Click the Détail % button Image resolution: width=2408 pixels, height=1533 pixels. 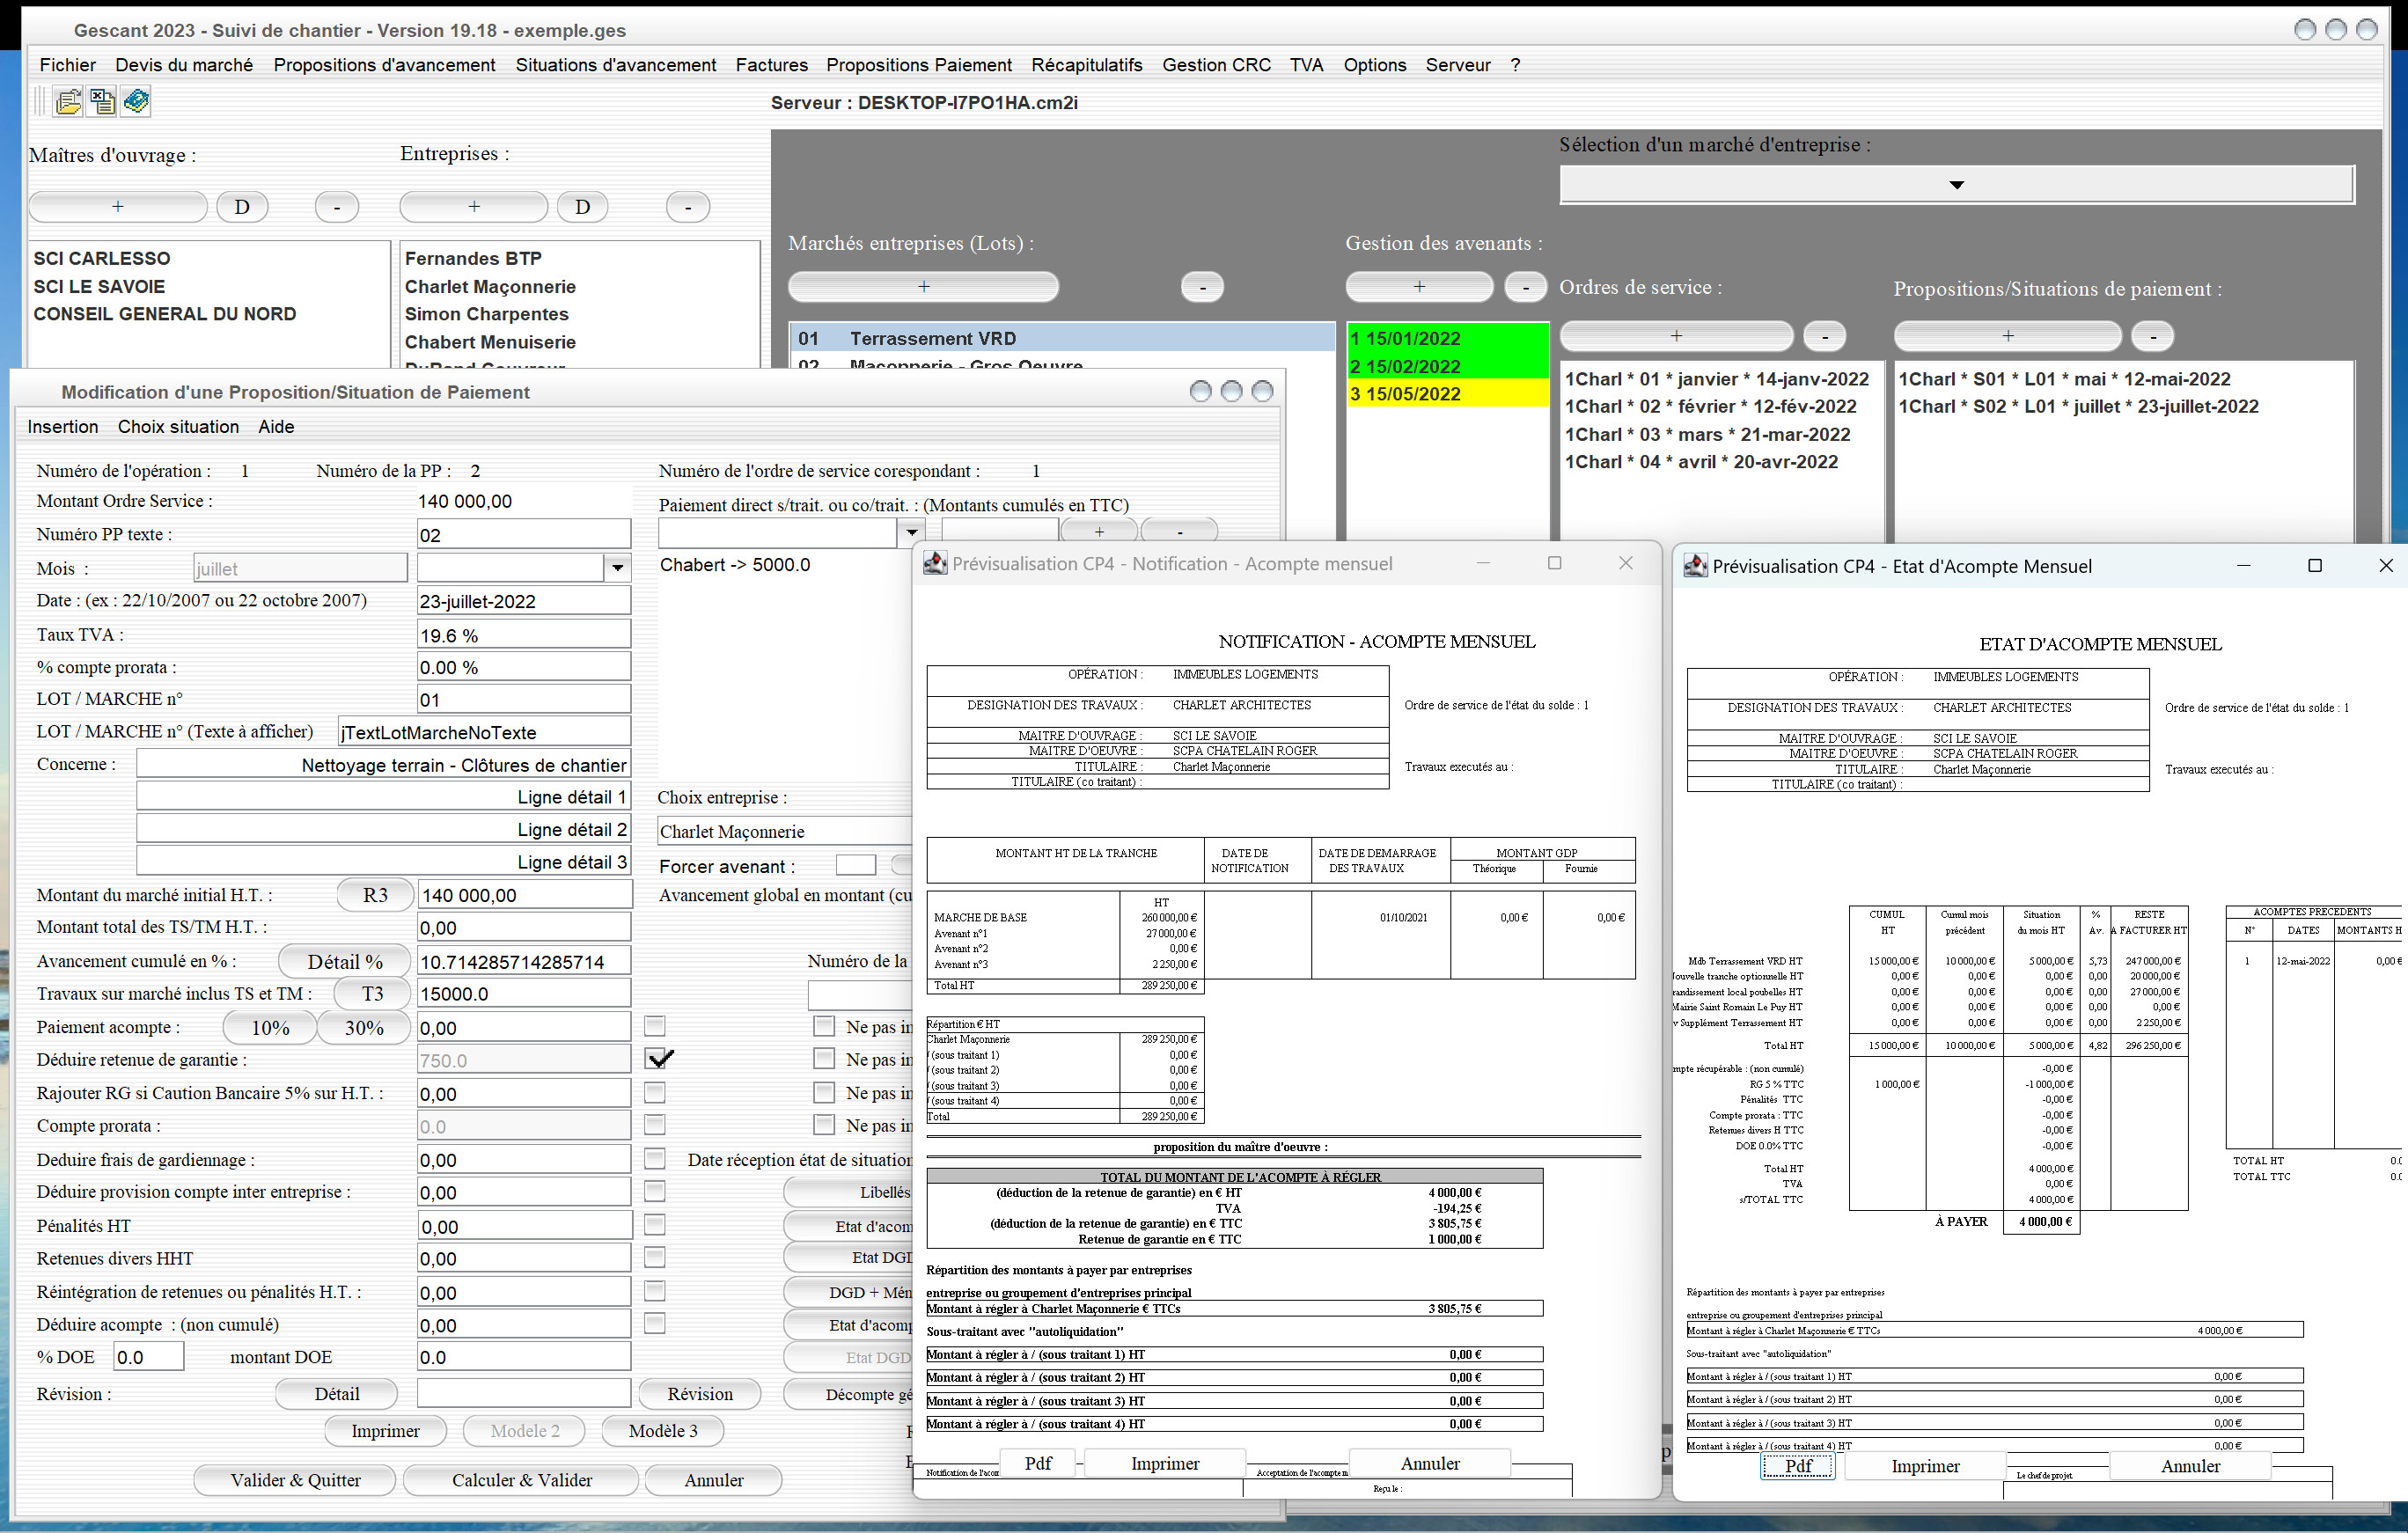[345, 962]
